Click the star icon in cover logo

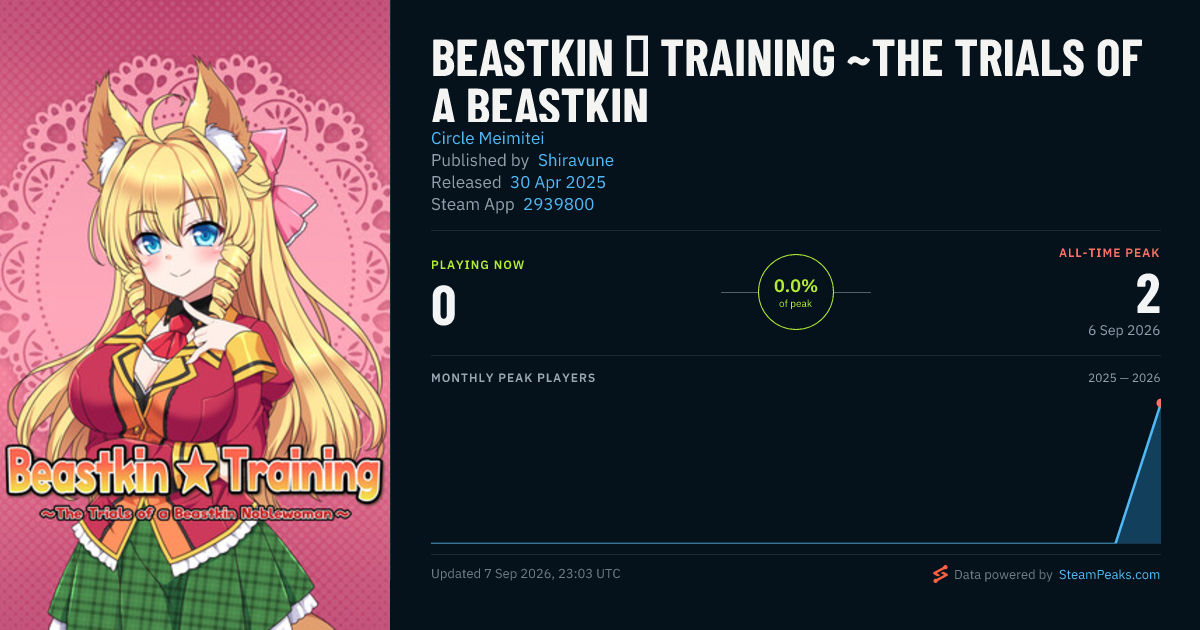(x=195, y=470)
